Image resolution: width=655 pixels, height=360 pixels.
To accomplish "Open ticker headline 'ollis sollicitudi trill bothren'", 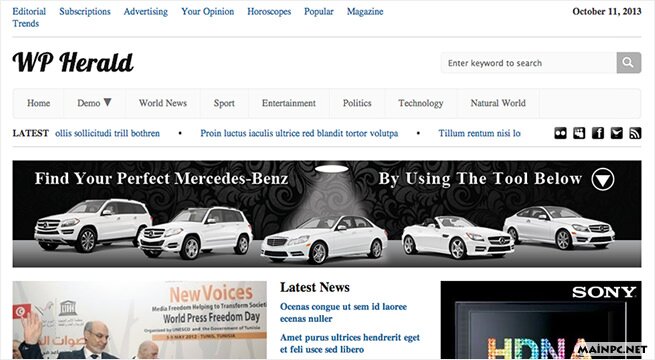I will (107, 133).
